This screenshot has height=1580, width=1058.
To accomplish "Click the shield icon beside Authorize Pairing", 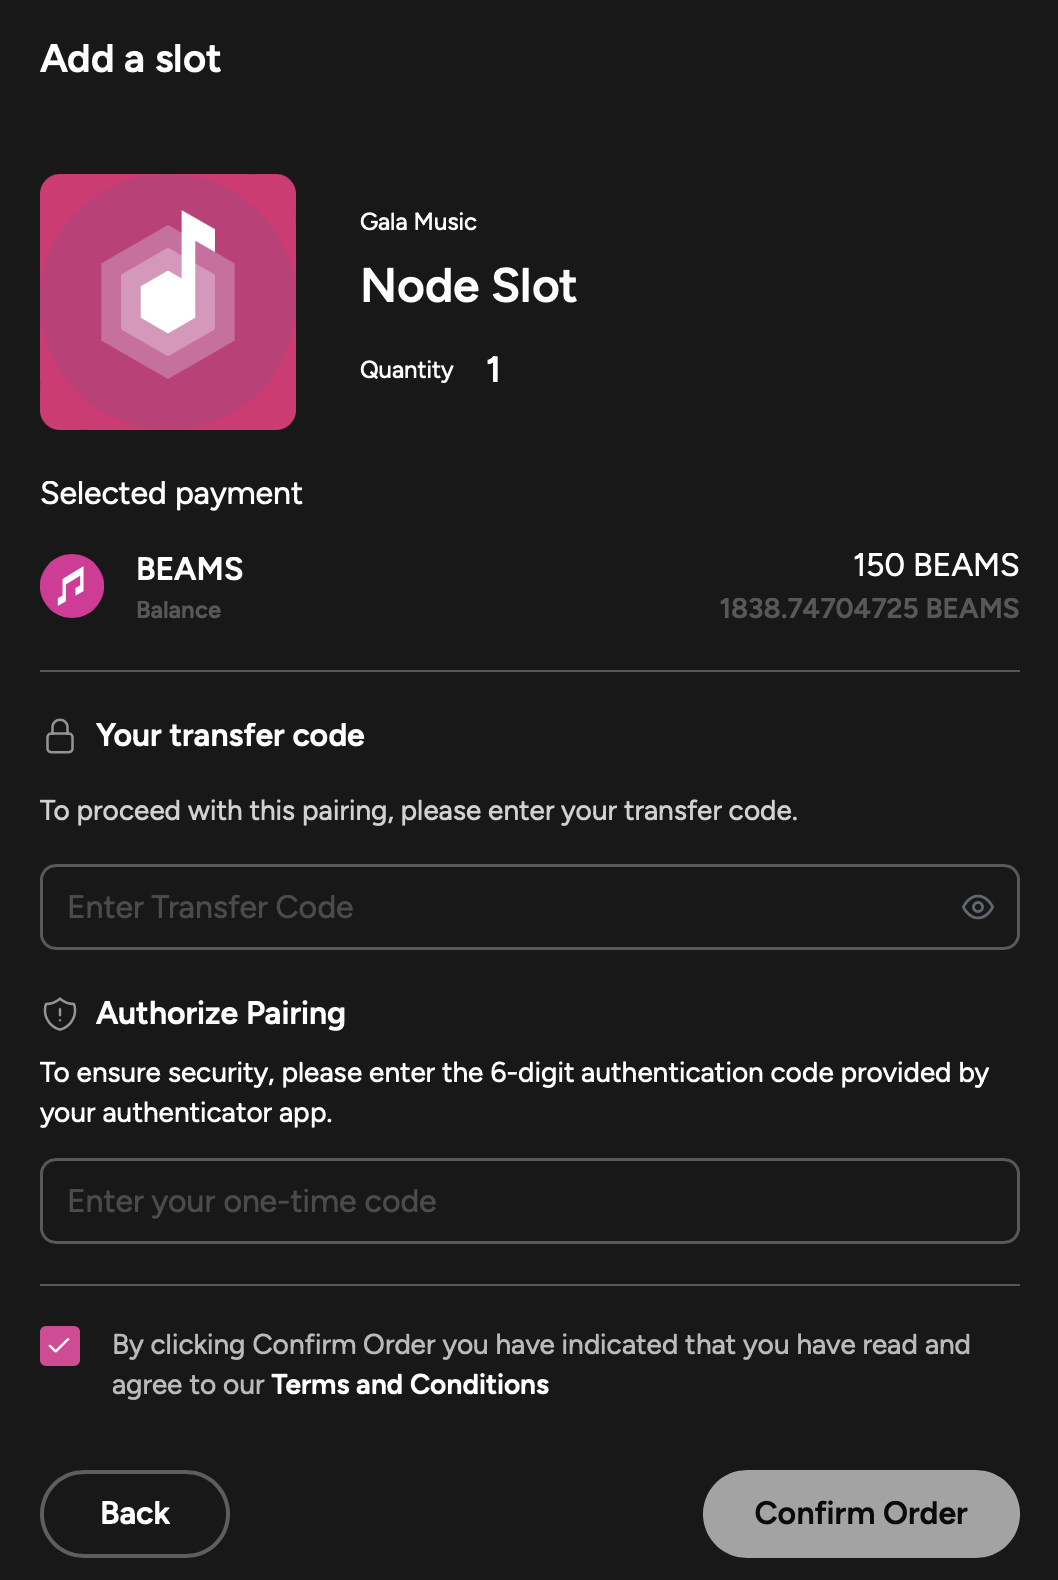I will pos(60,1014).
